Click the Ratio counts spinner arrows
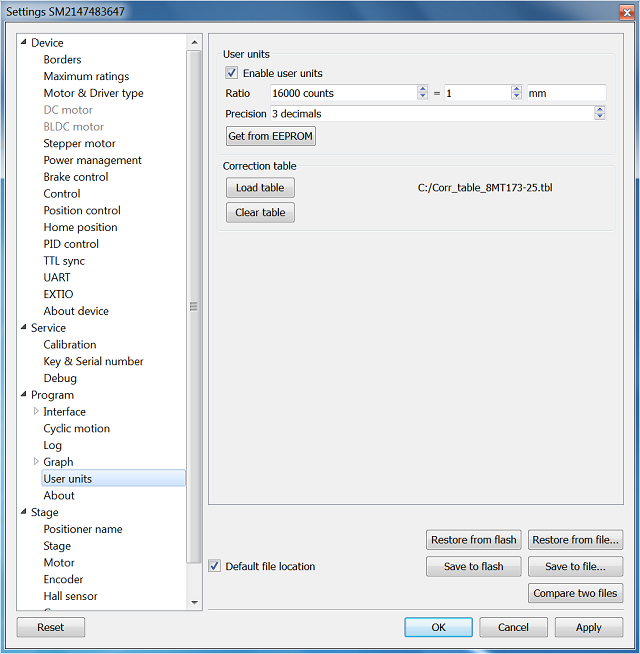 pyautogui.click(x=422, y=93)
